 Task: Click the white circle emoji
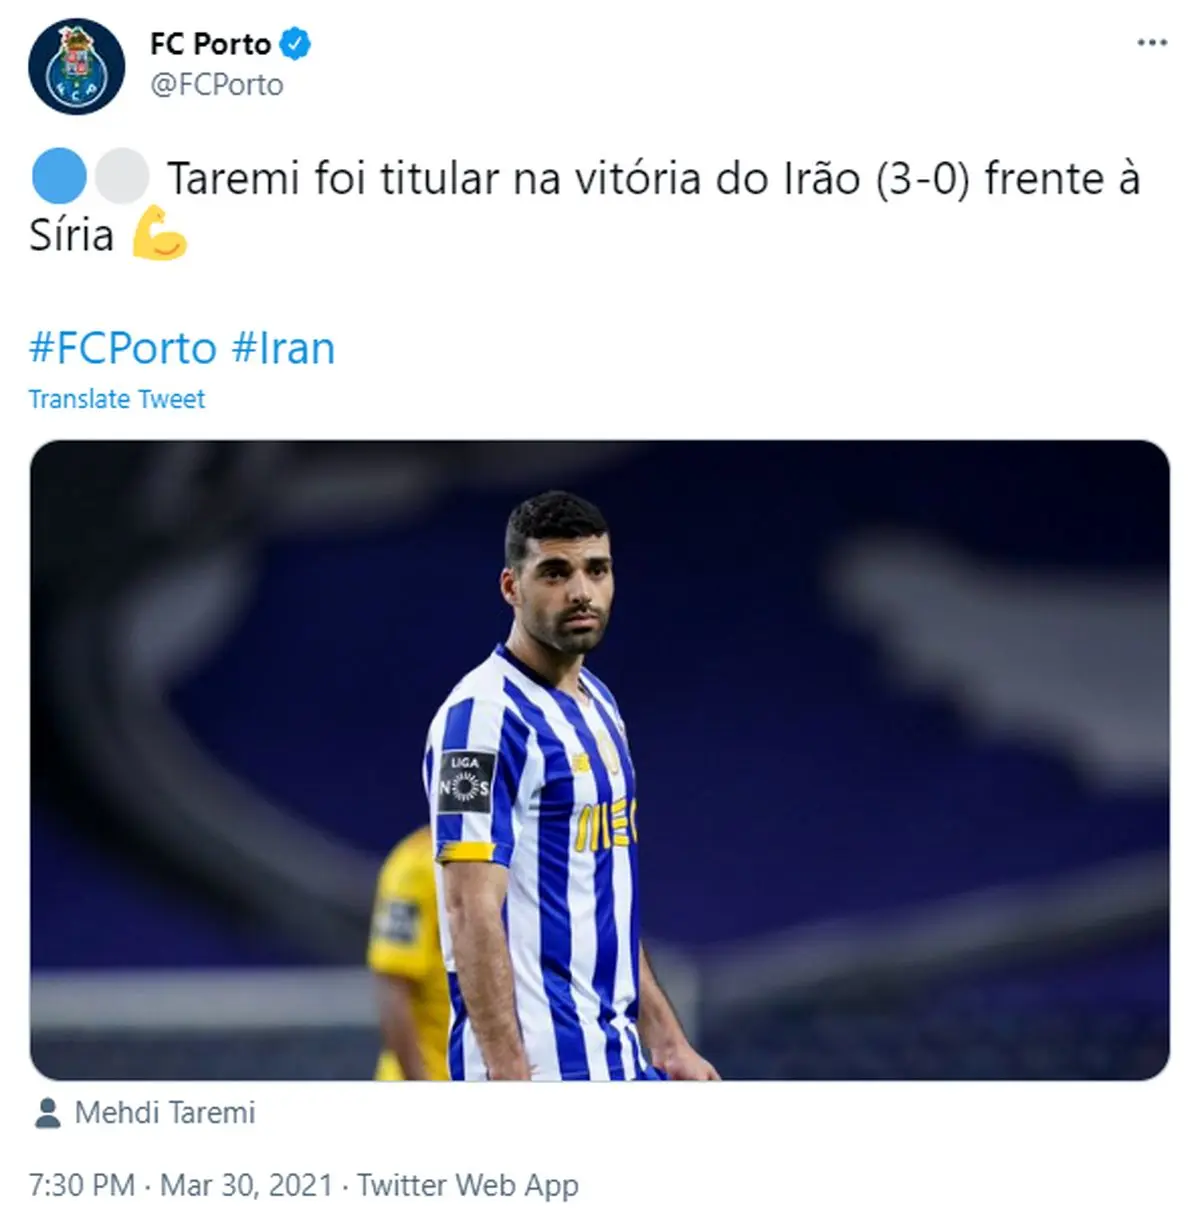tap(122, 178)
